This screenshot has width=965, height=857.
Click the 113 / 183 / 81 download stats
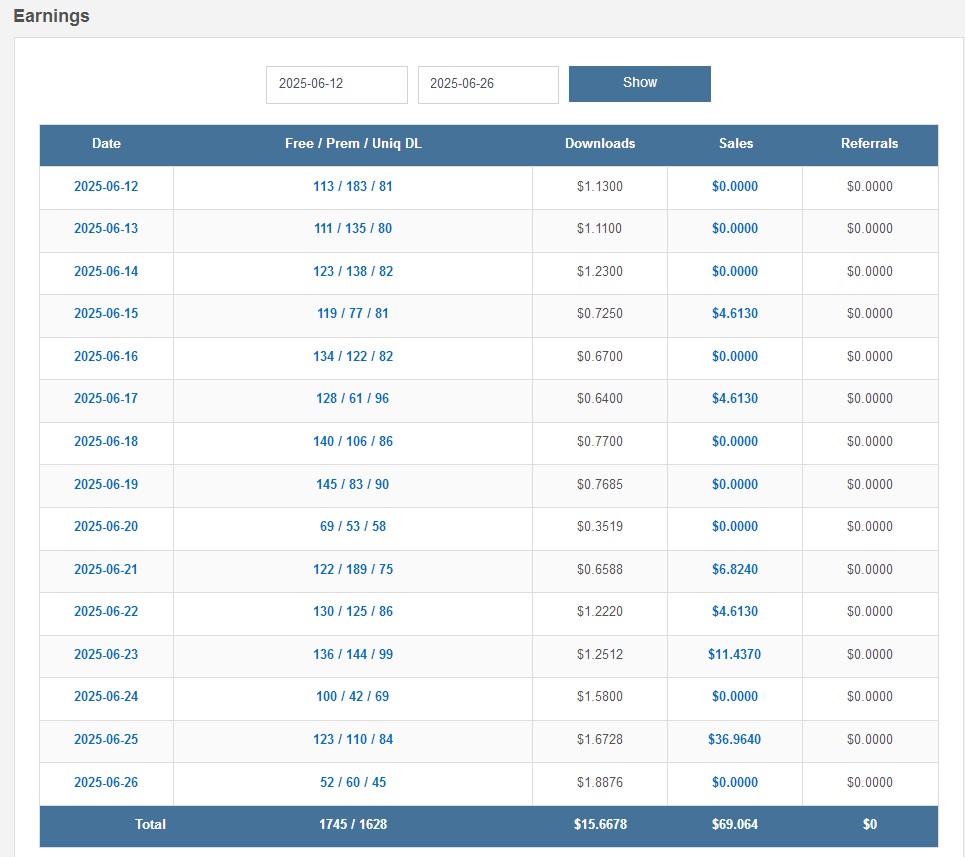pyautogui.click(x=353, y=186)
